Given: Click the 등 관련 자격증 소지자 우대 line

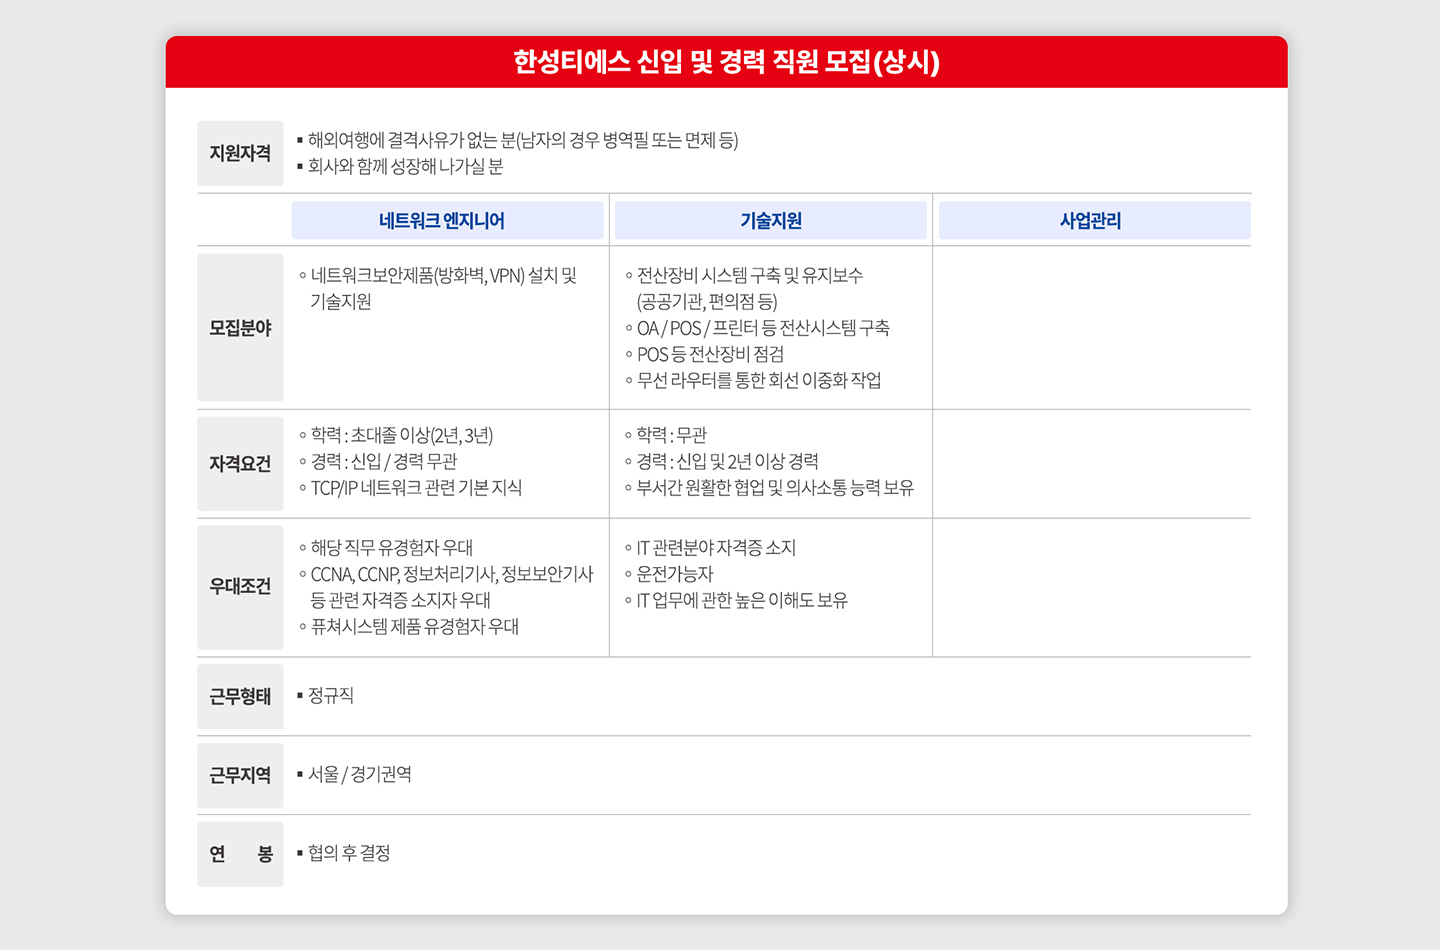Looking at the screenshot, I should 400,600.
